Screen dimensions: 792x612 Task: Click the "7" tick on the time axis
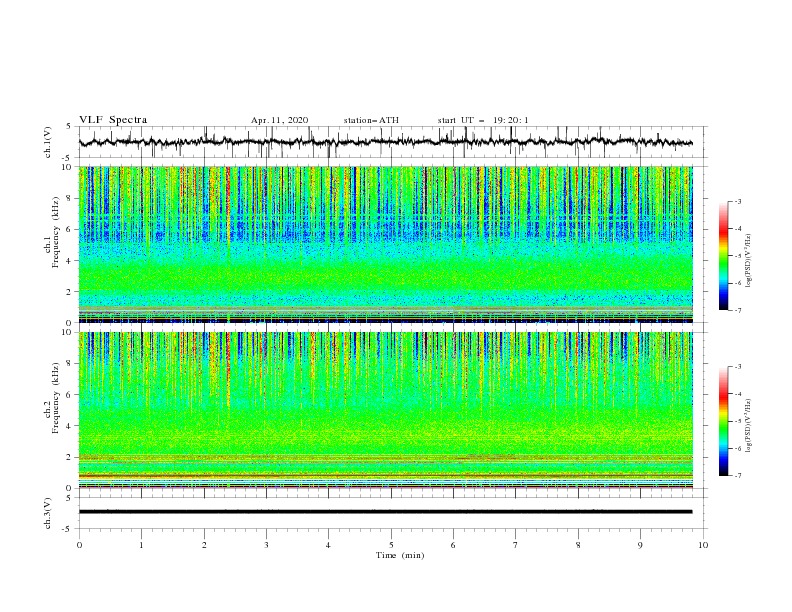click(x=516, y=545)
